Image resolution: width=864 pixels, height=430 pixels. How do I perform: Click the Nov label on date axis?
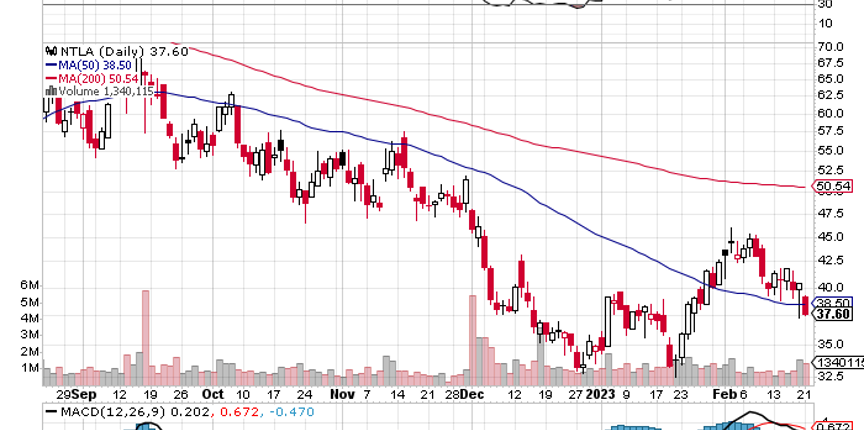pos(342,394)
